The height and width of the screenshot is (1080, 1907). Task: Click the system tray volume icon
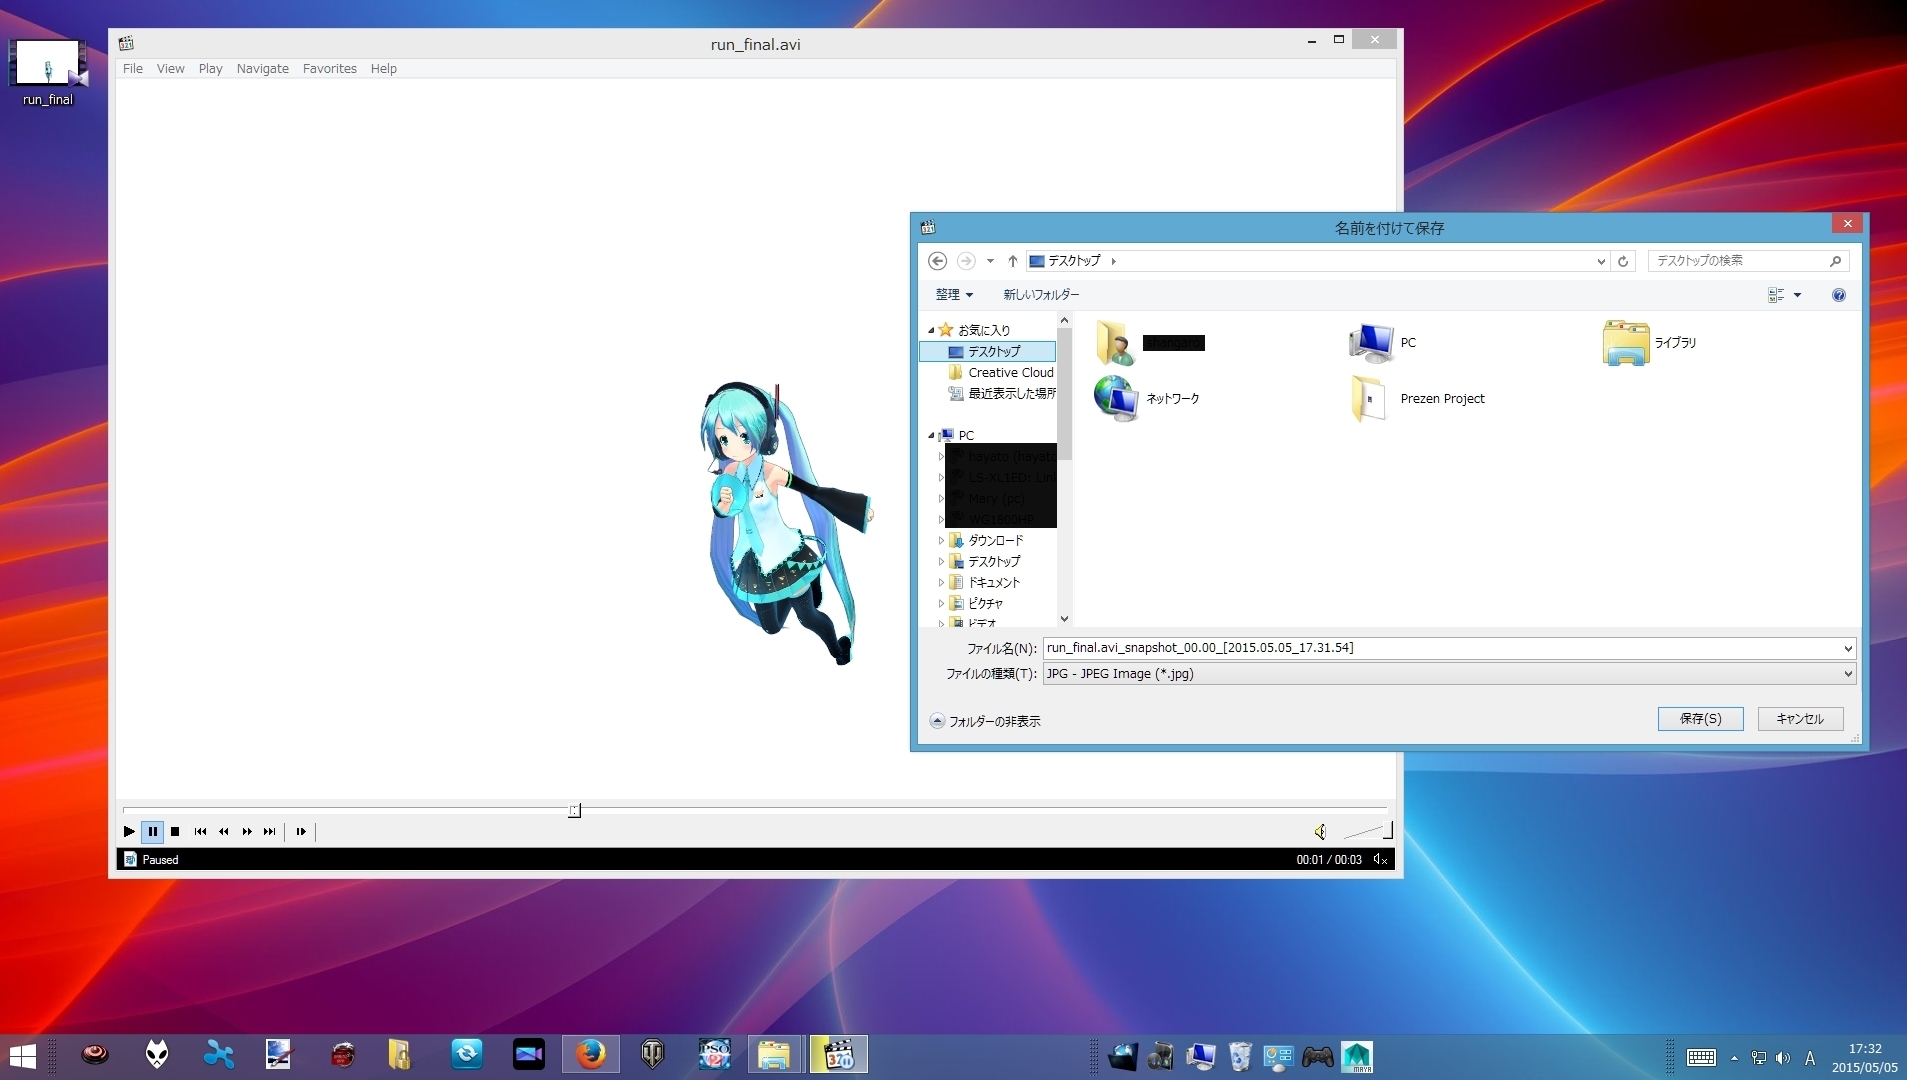(x=1783, y=1058)
